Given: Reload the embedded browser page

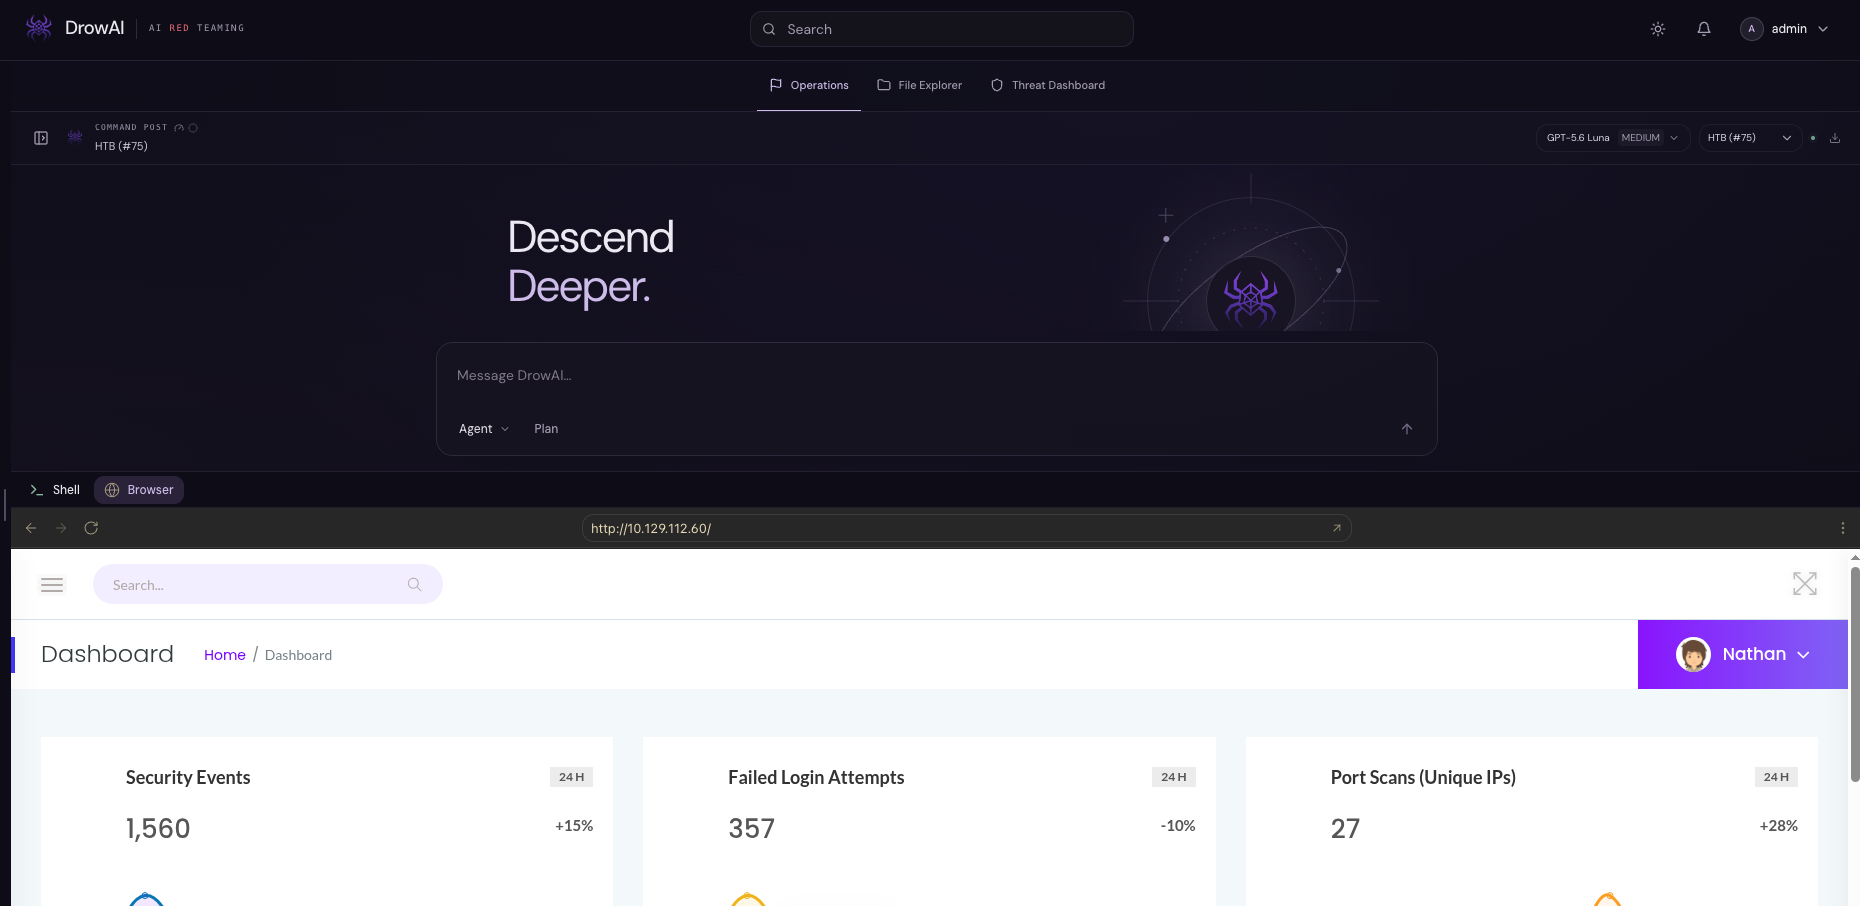Looking at the screenshot, I should tap(91, 528).
